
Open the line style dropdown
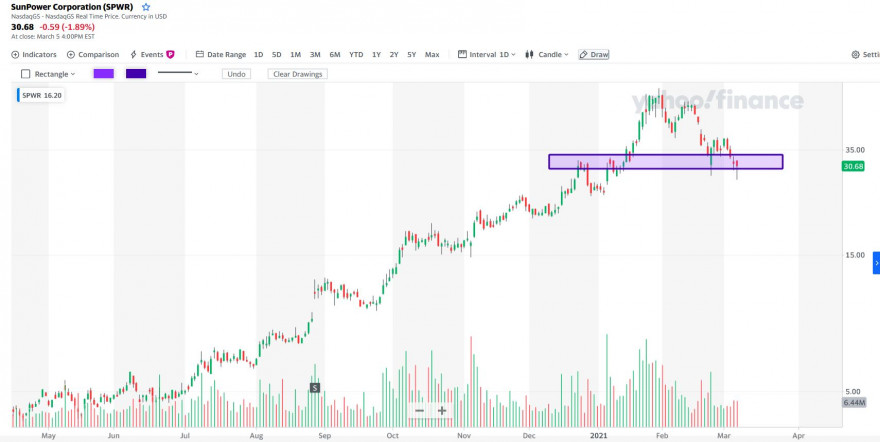[x=178, y=73]
